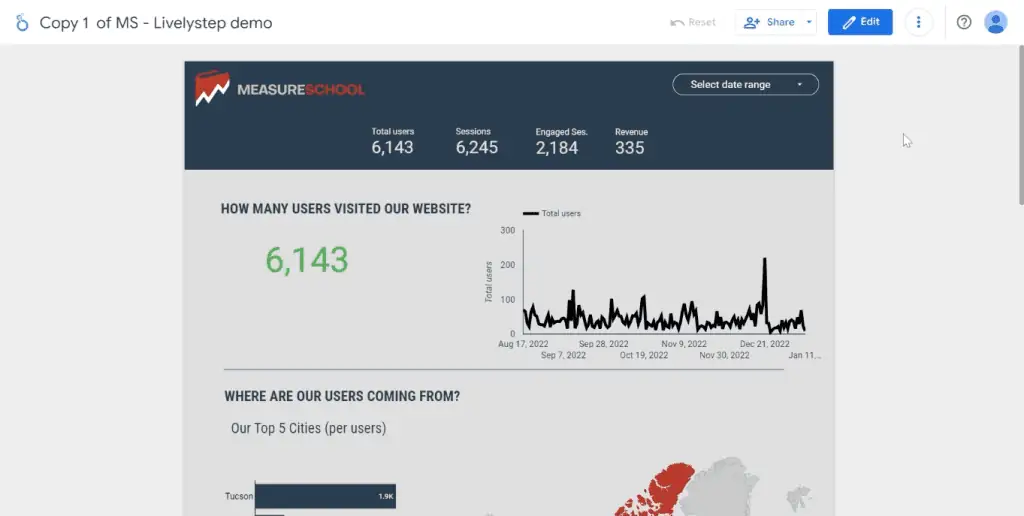1024x516 pixels.
Task: Click the Sessions 6,245 scorecard
Action: 477,142
